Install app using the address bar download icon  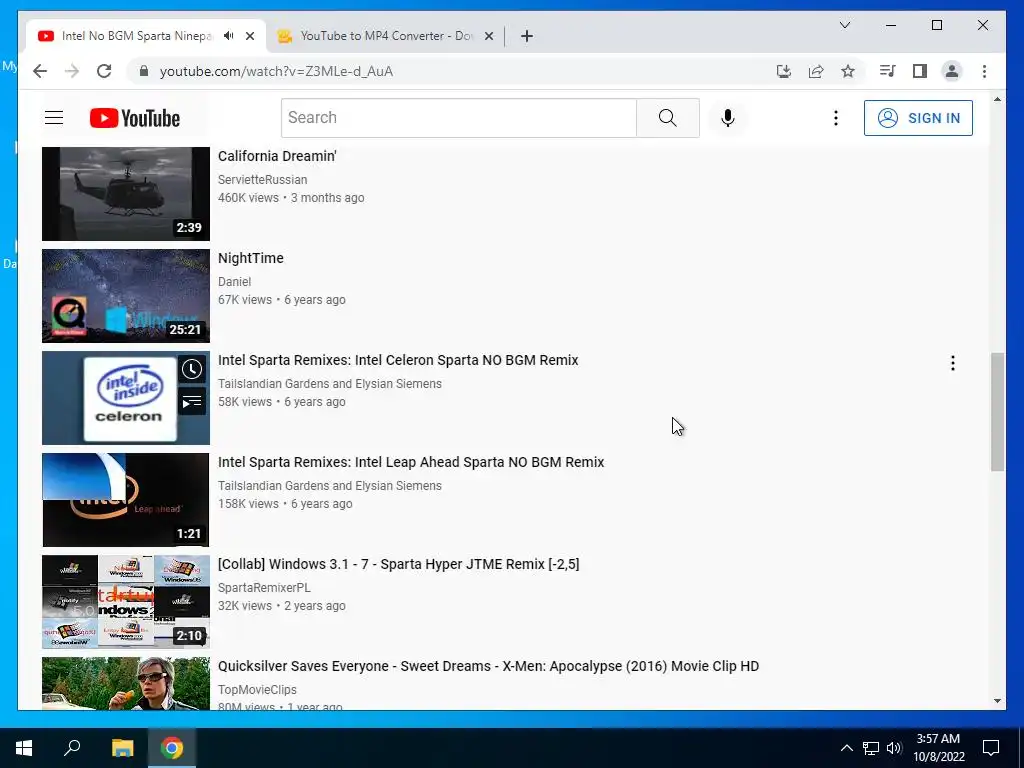pyautogui.click(x=784, y=71)
